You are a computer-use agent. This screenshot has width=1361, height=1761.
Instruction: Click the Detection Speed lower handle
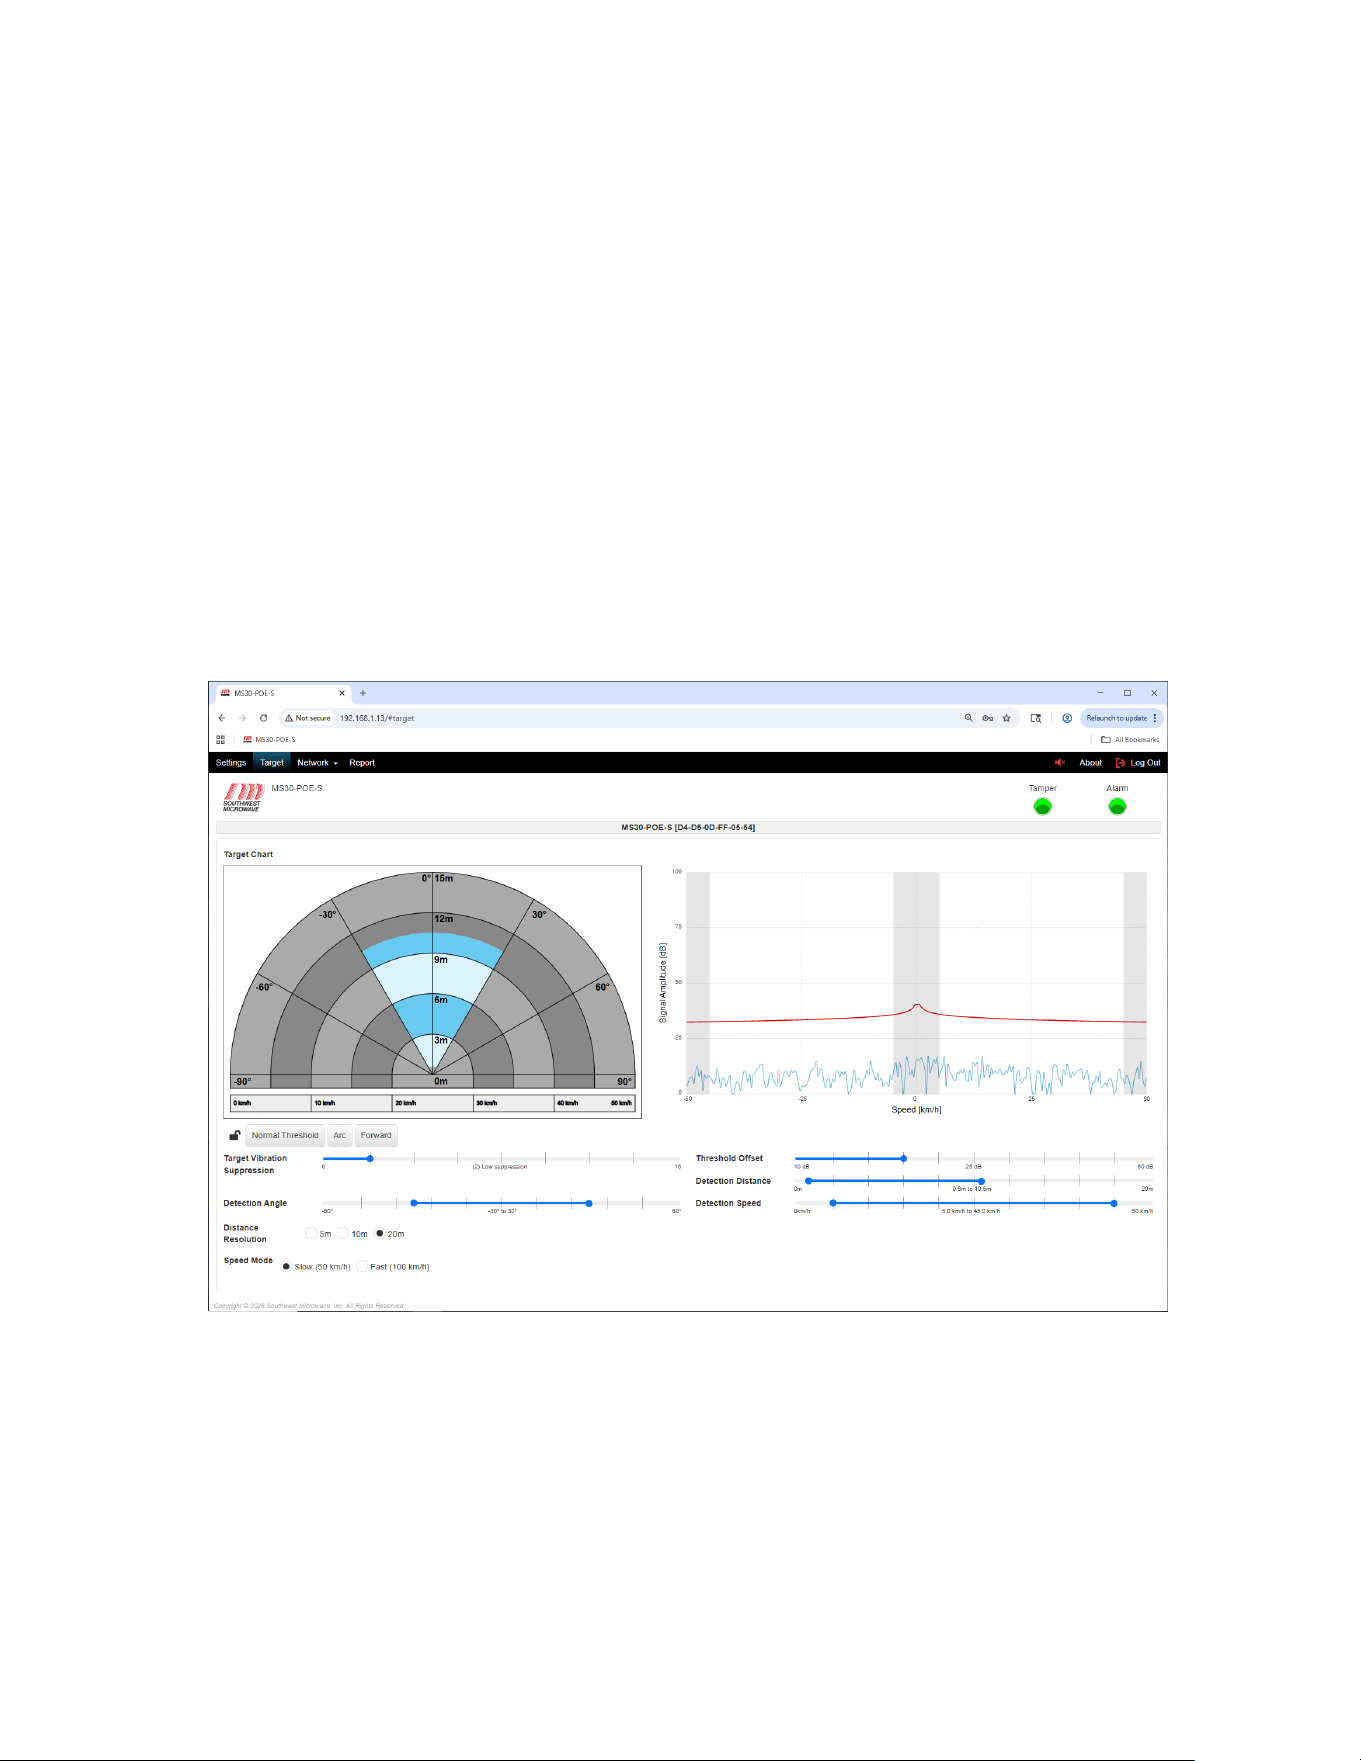[x=833, y=1204]
